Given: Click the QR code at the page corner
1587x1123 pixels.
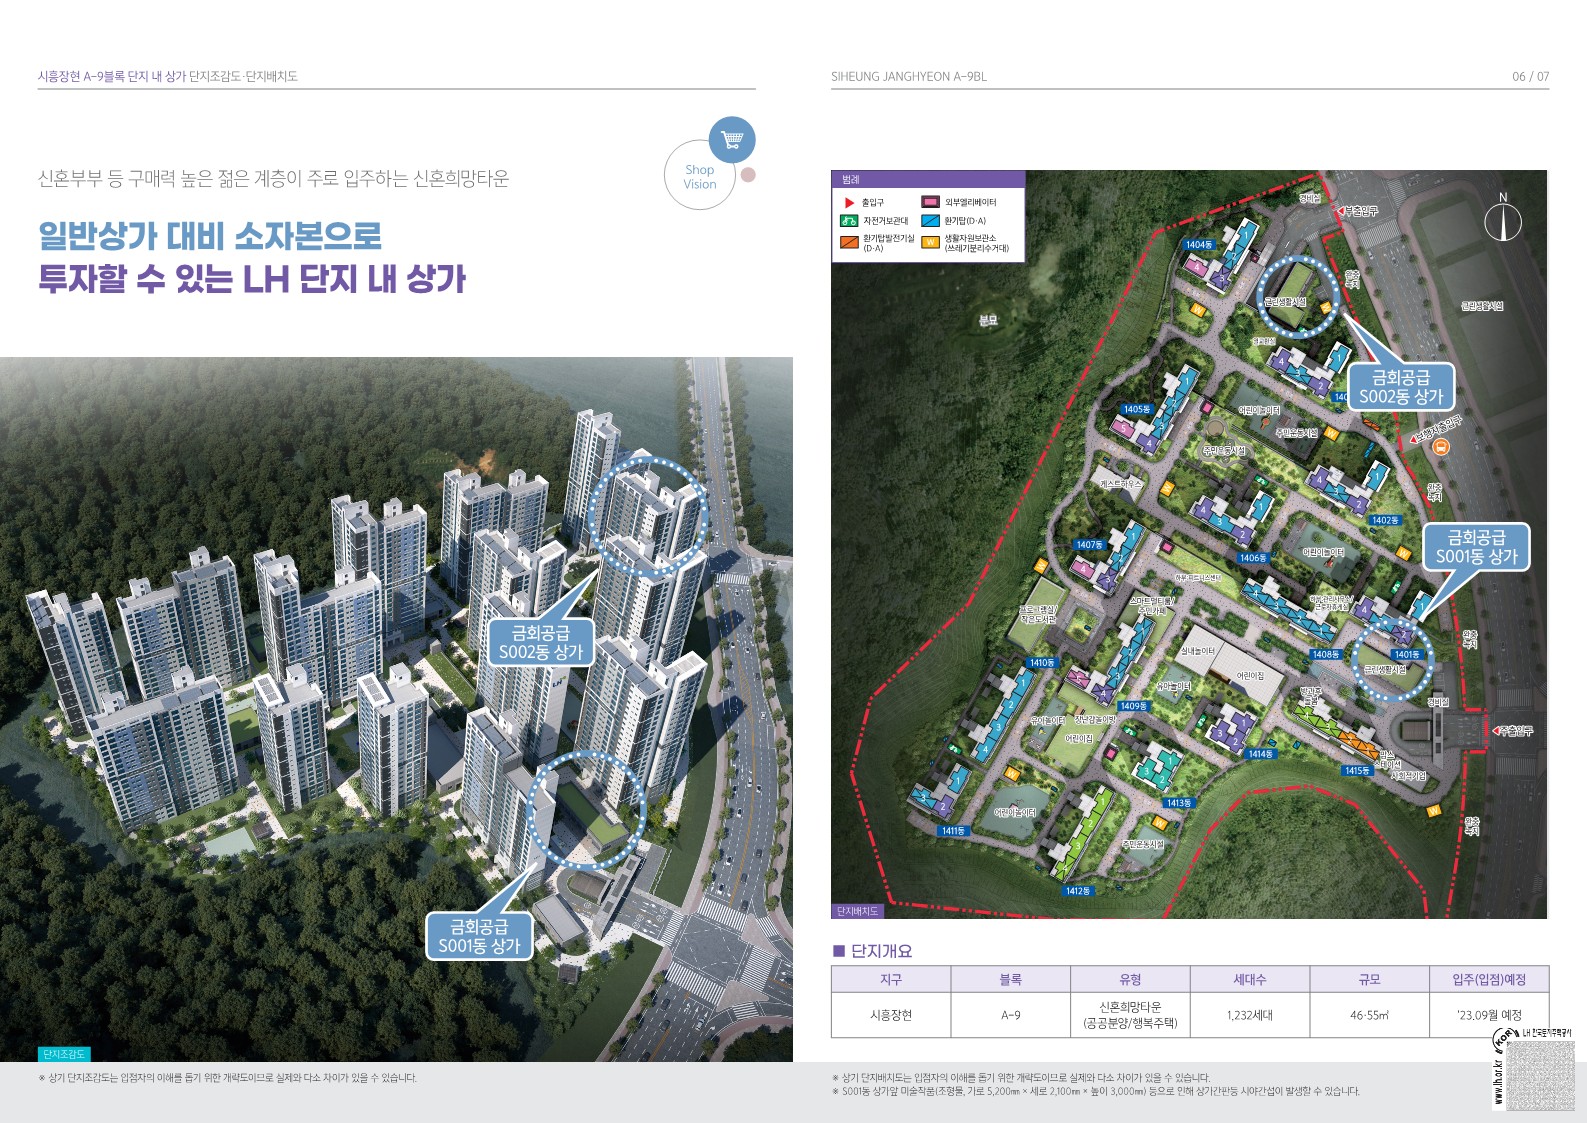Looking at the screenshot, I should [1539, 1075].
